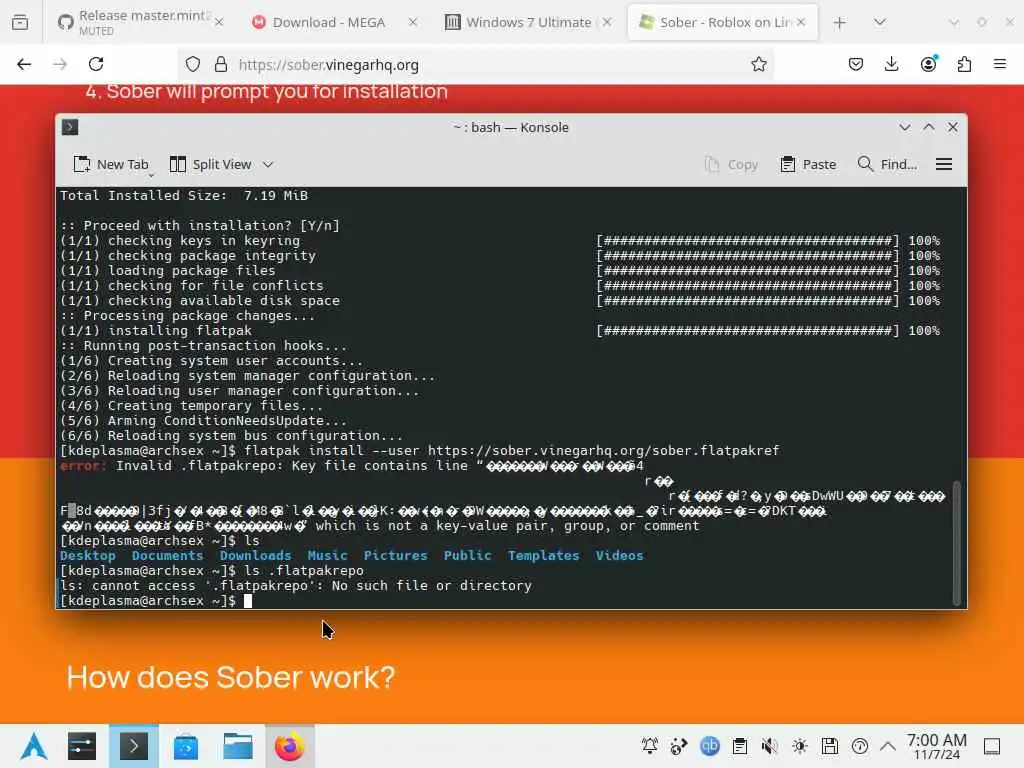Close the Download - MEGA tab

point(413,22)
